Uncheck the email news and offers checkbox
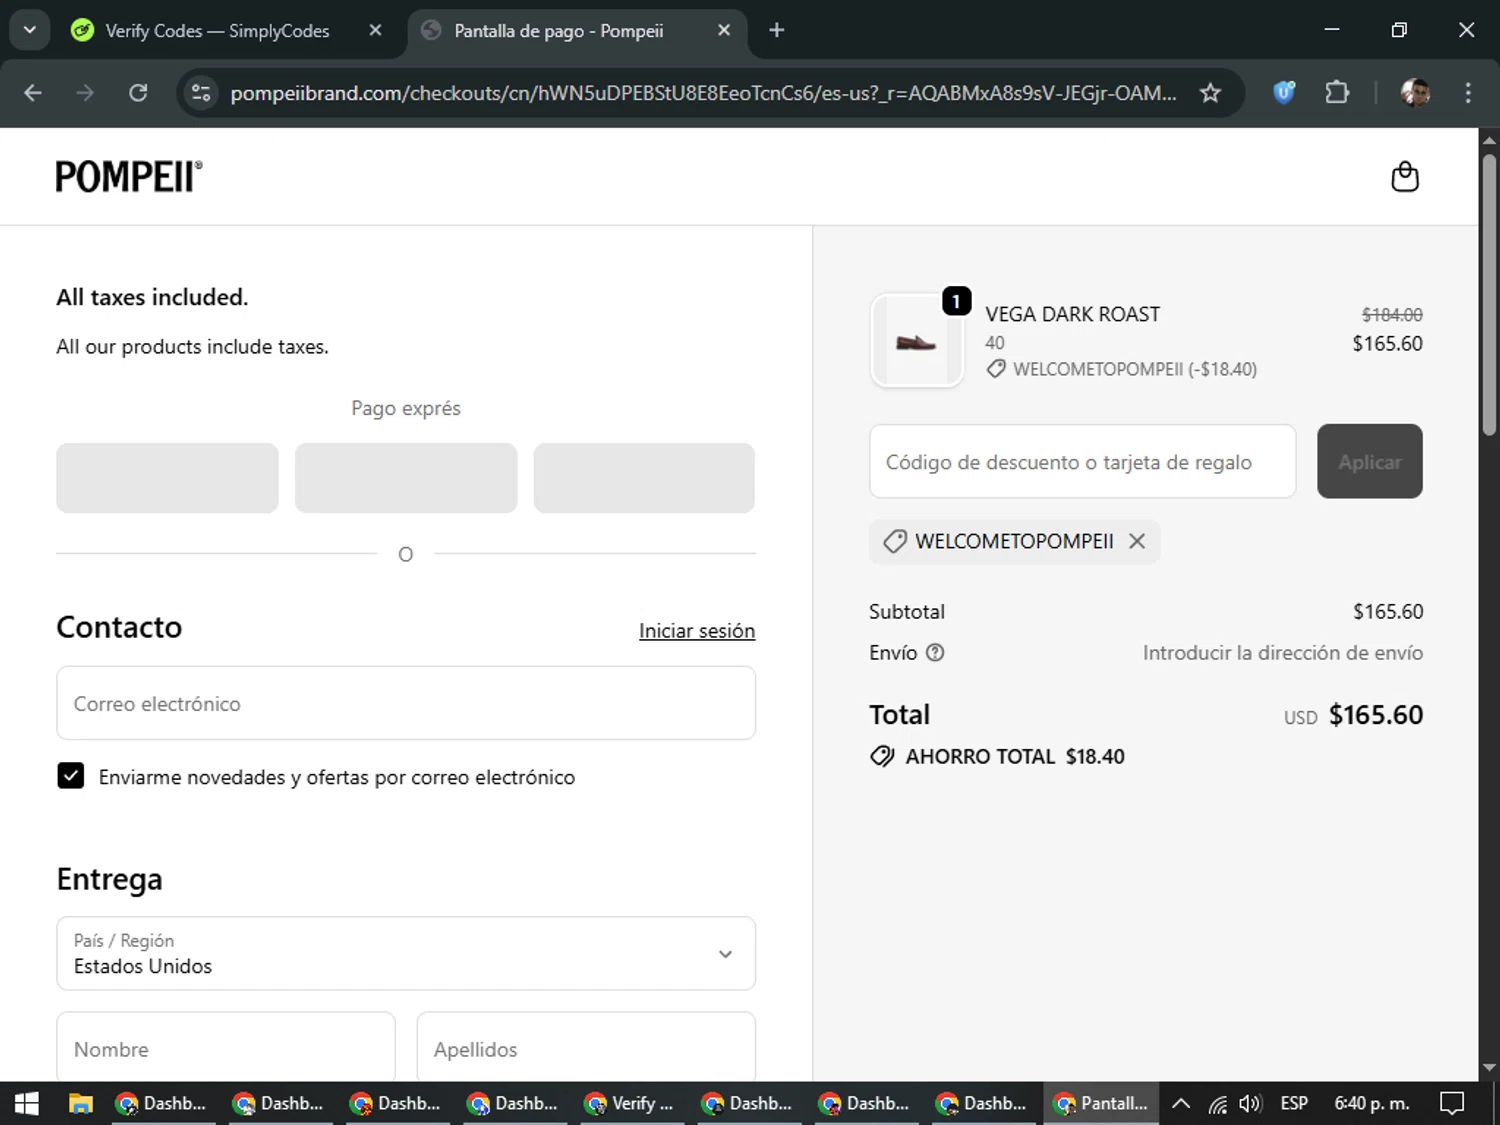The height and width of the screenshot is (1125, 1500). (71, 776)
